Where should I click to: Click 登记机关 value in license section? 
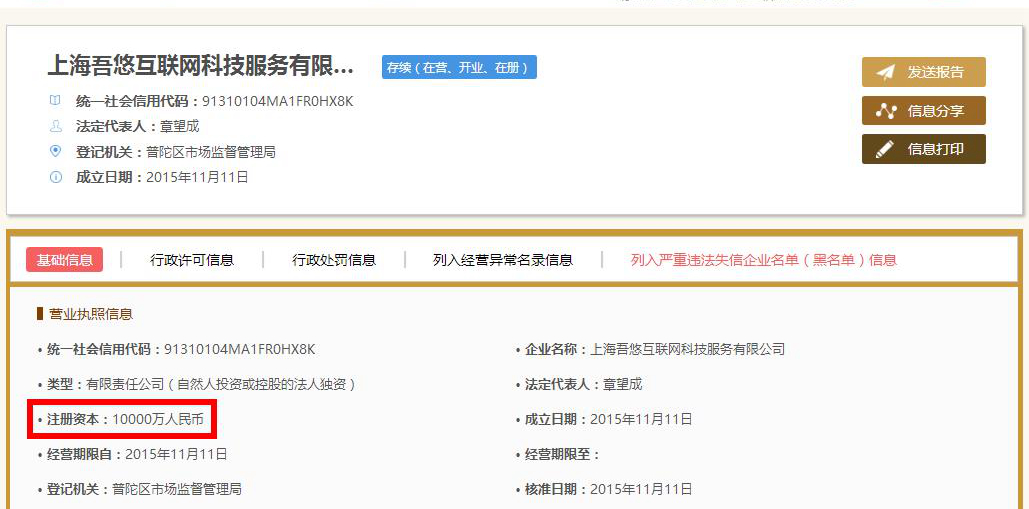(x=177, y=489)
